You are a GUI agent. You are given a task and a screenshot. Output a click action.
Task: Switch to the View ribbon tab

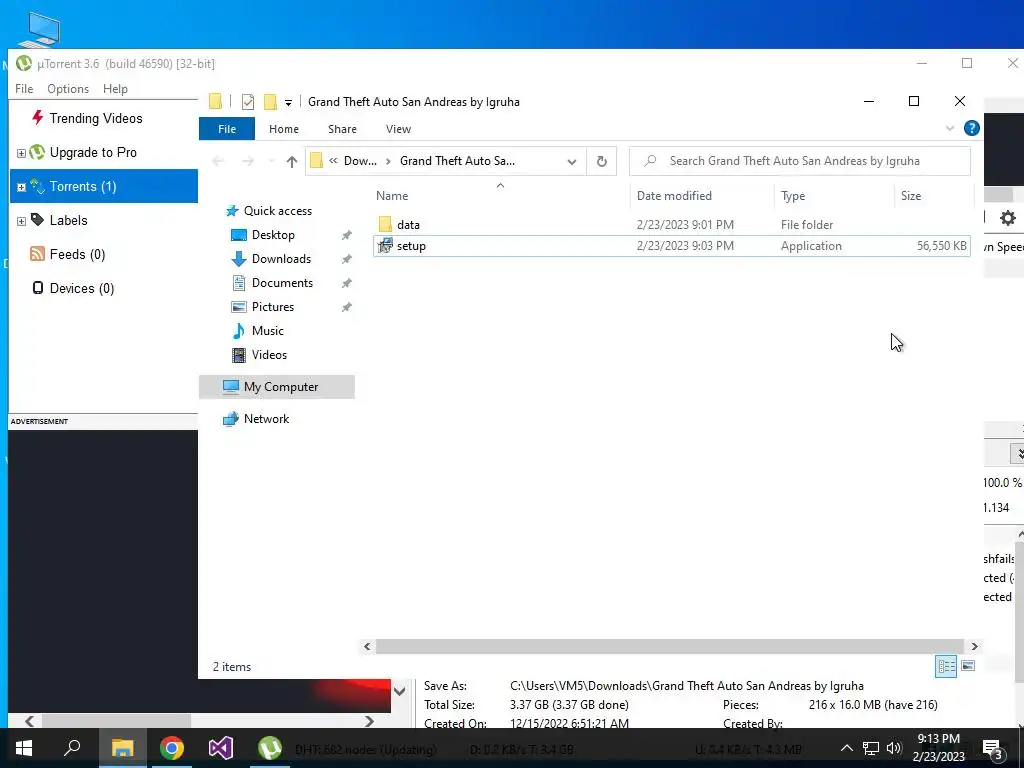tap(398, 129)
